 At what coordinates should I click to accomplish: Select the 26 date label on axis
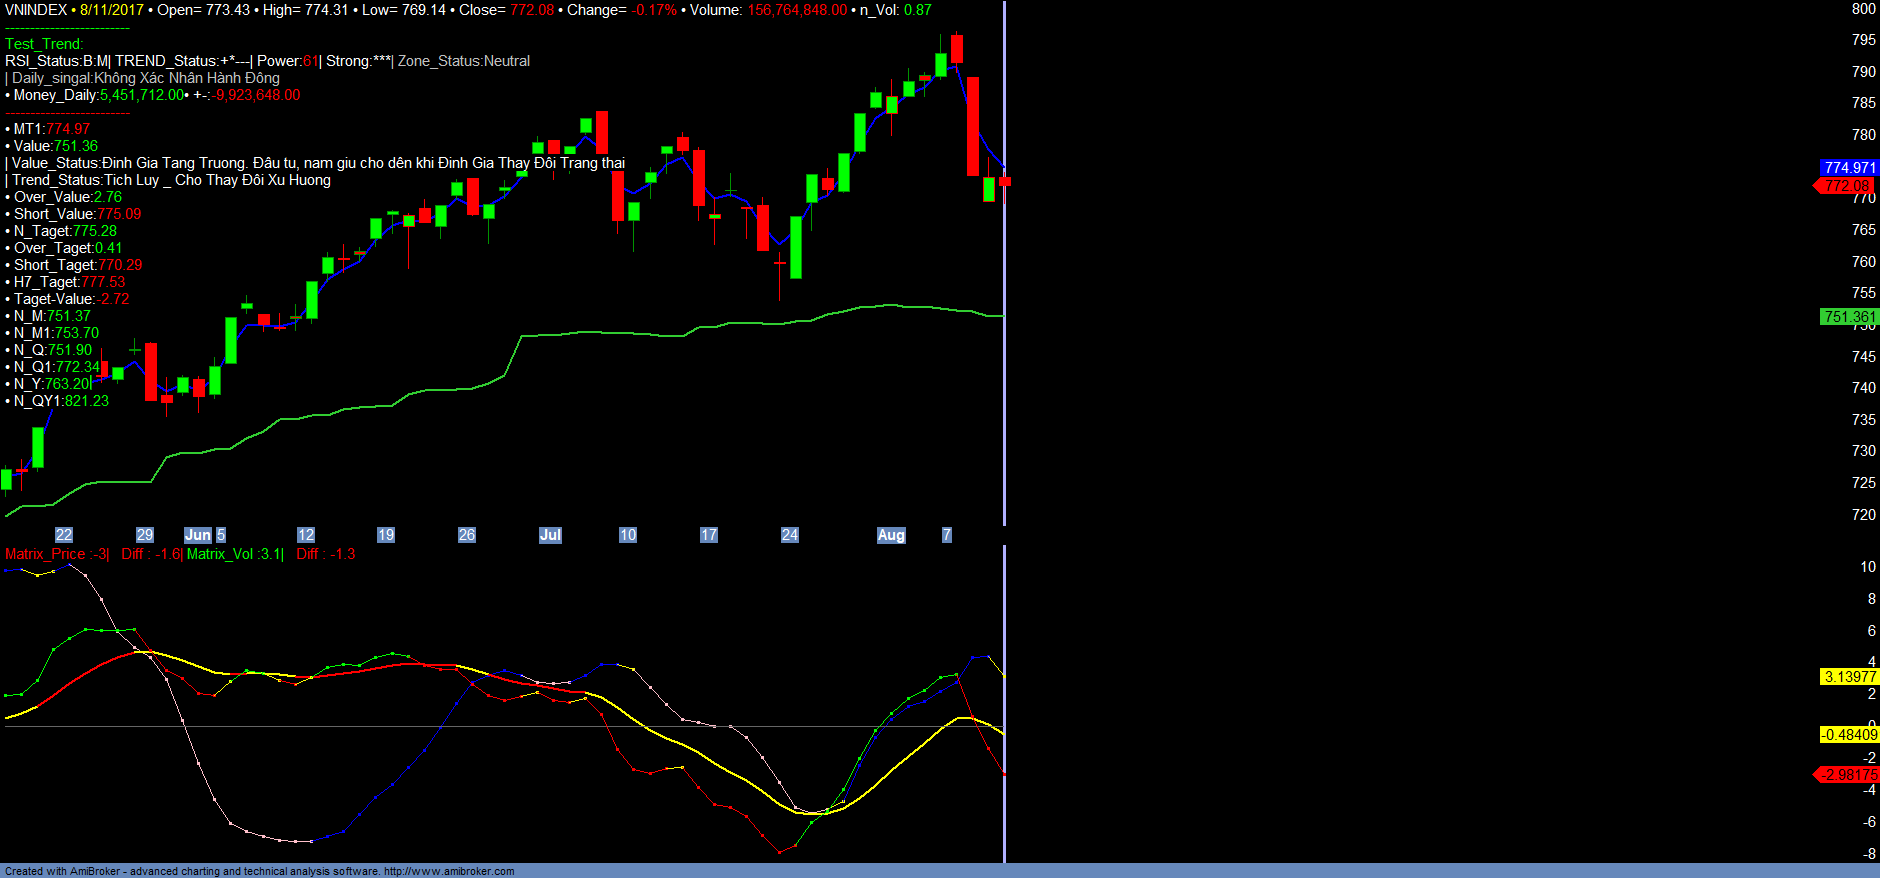click(x=467, y=535)
